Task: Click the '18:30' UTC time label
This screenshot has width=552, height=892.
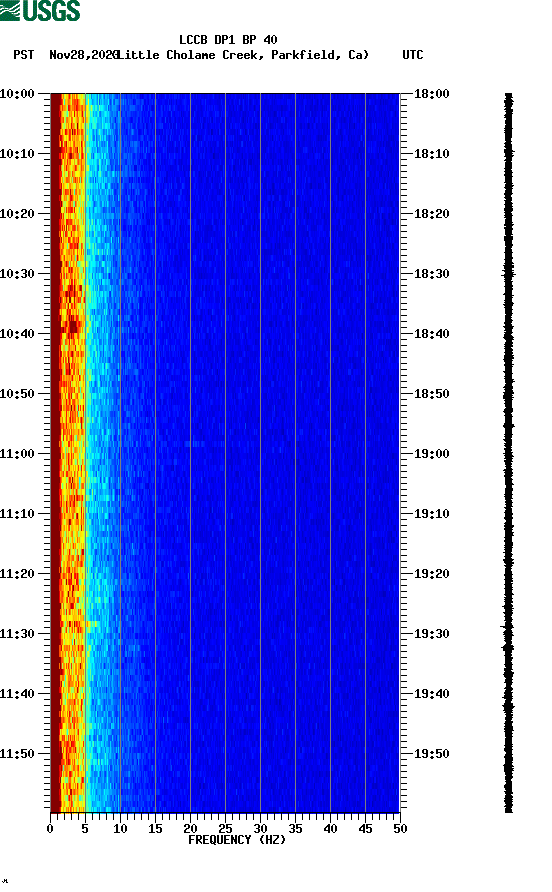Action: tap(431, 274)
